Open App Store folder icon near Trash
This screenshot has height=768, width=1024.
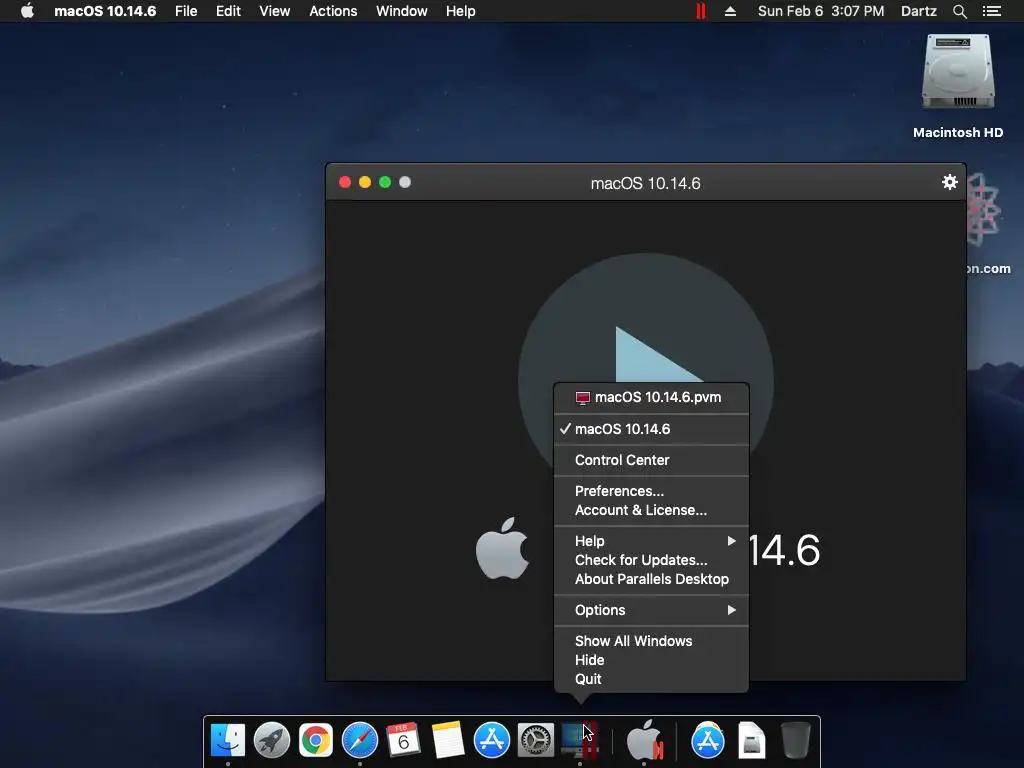[707, 741]
